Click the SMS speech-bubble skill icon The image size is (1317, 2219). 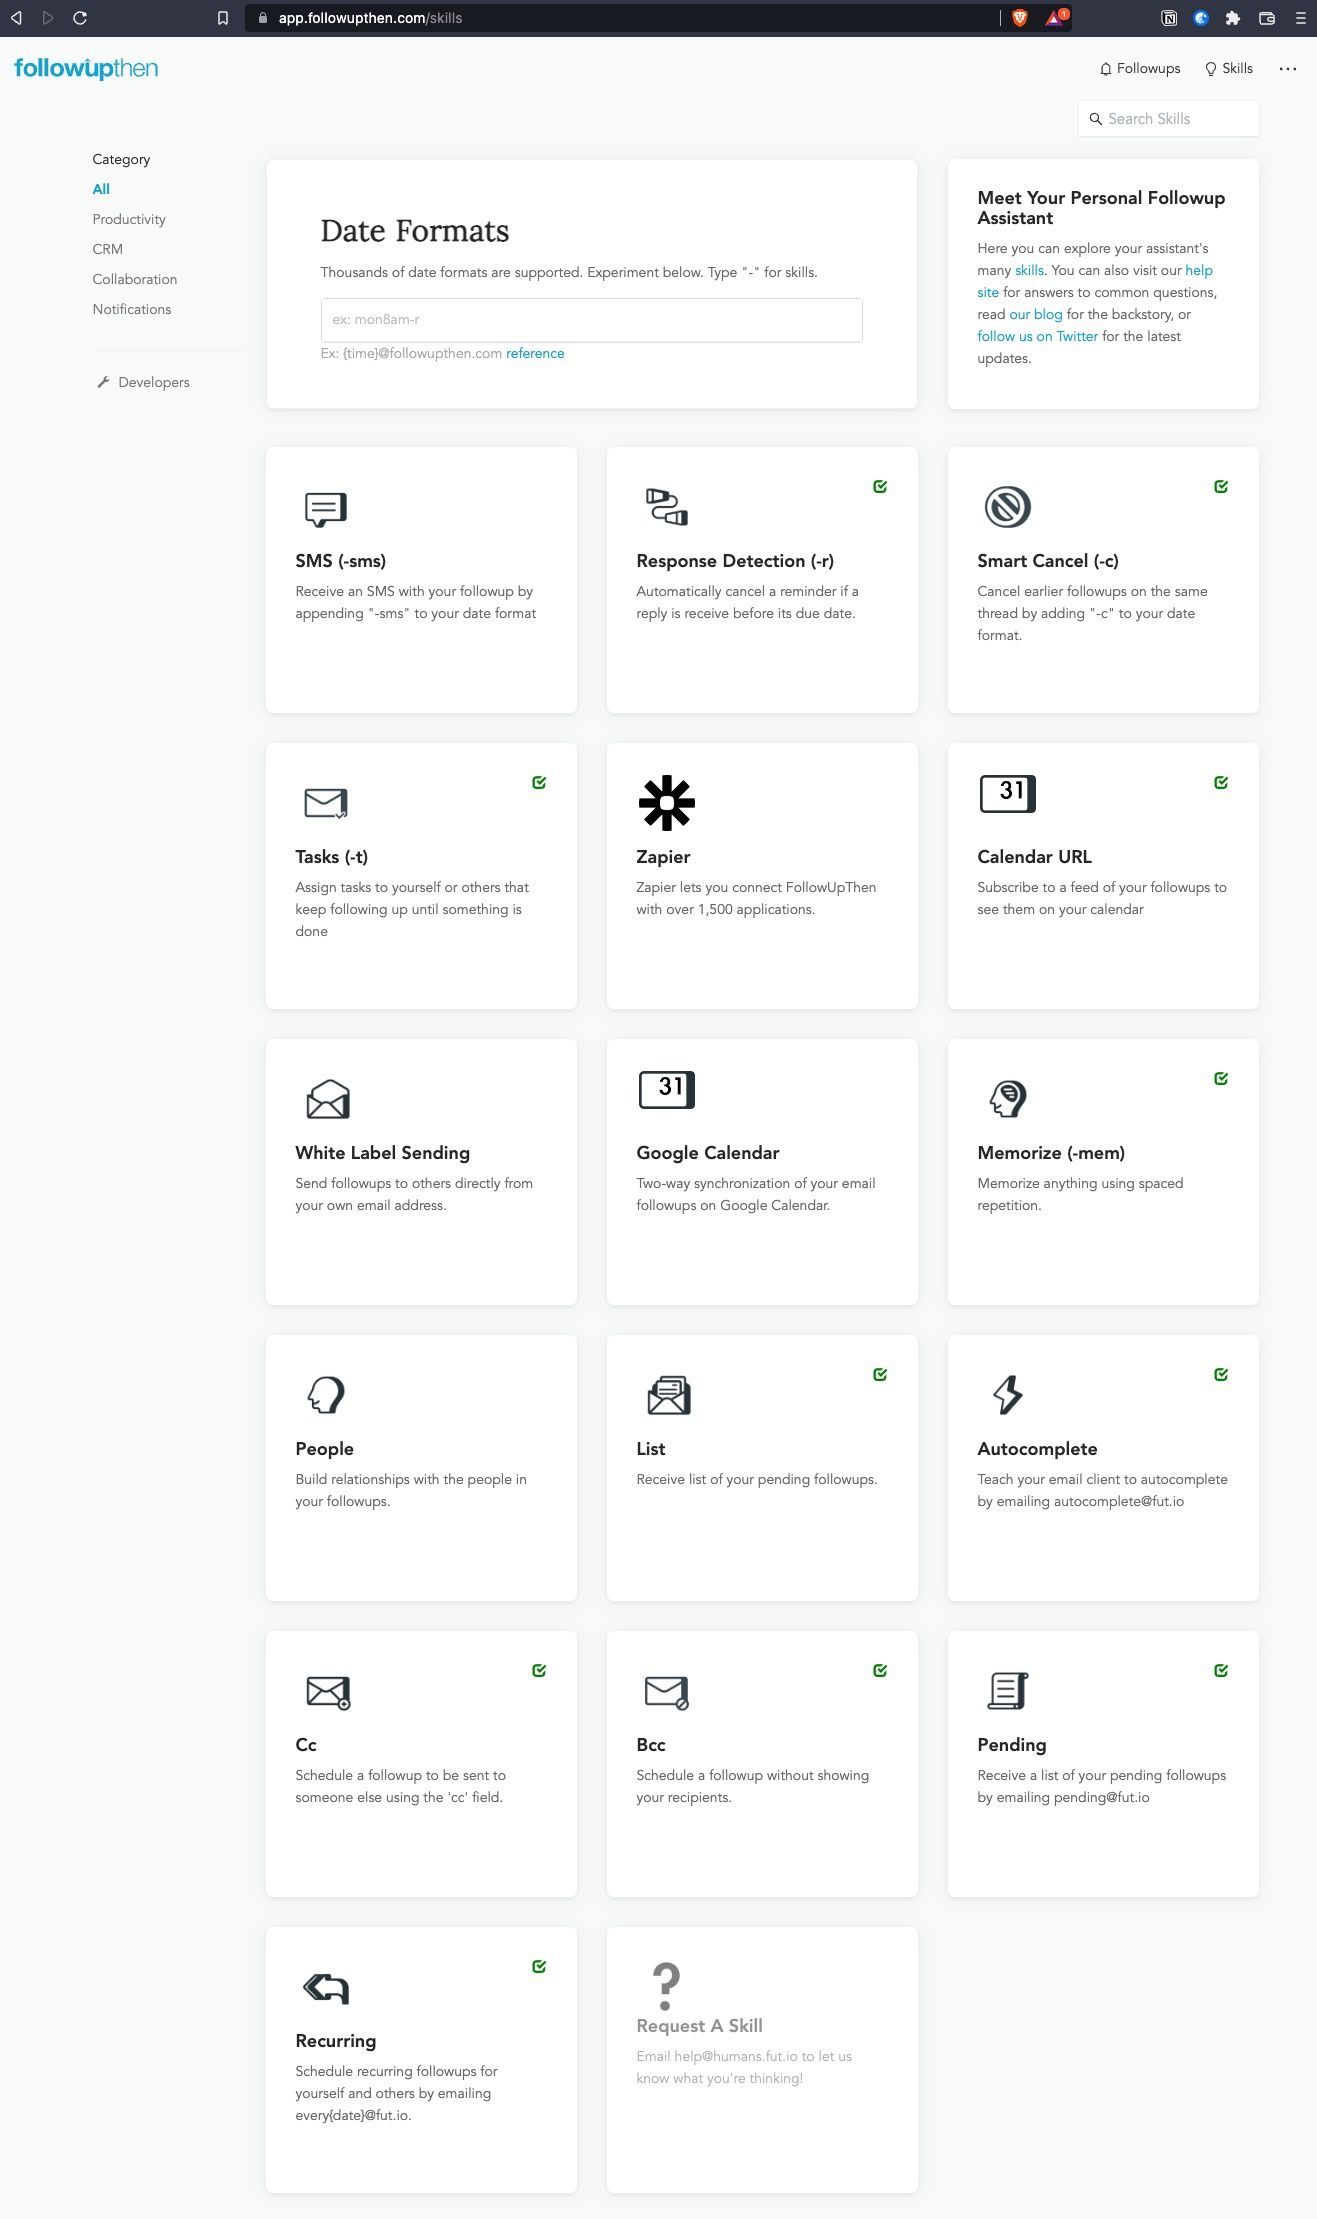326,509
